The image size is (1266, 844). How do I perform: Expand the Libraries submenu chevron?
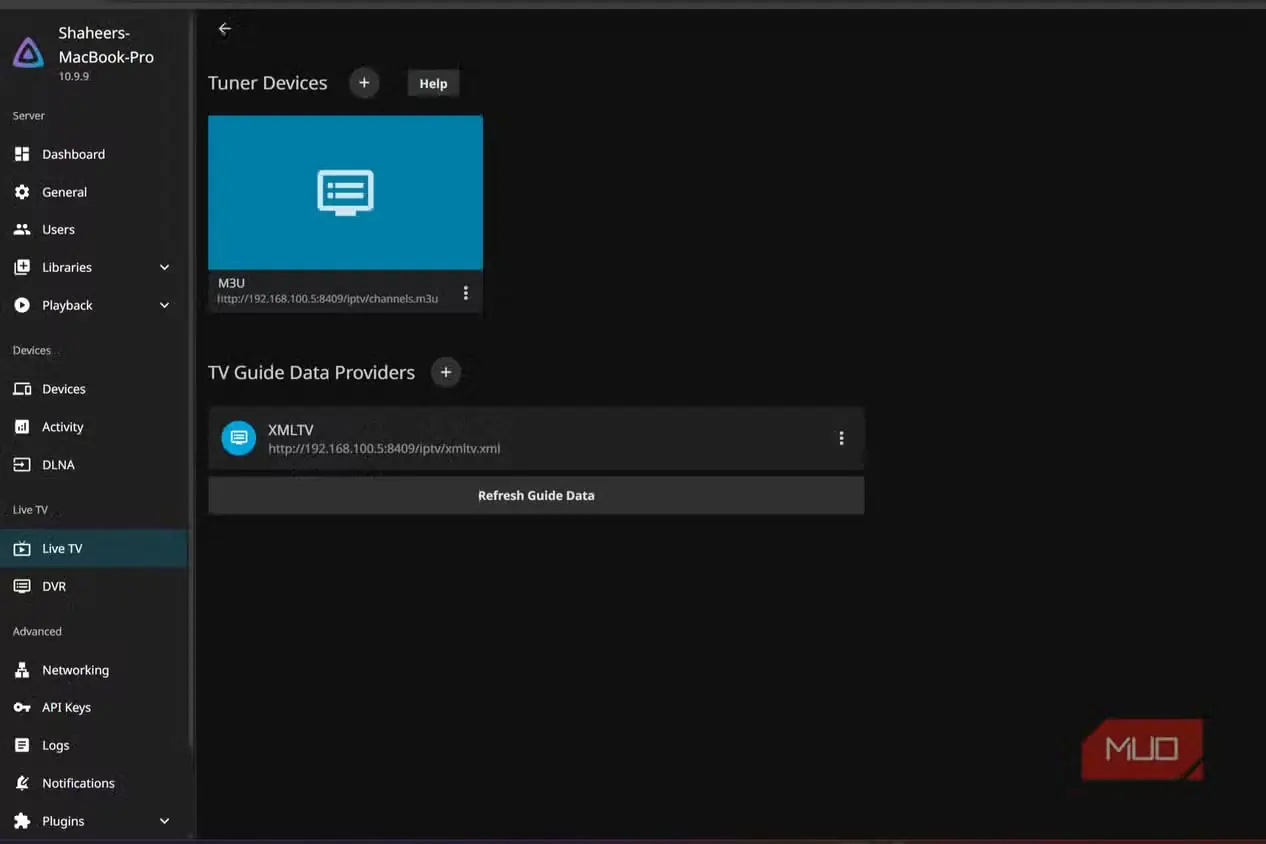tap(165, 268)
